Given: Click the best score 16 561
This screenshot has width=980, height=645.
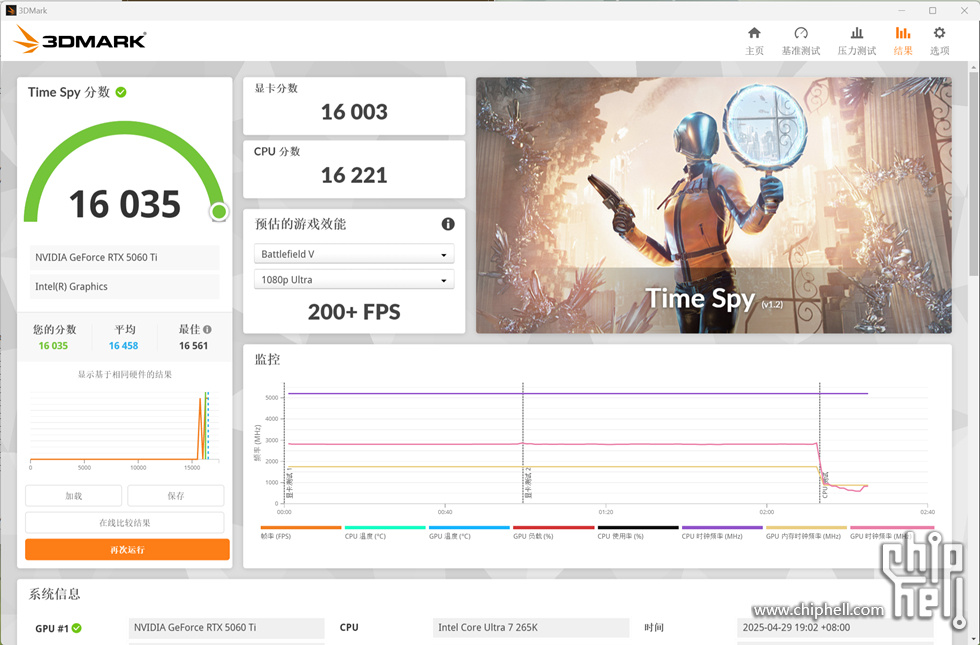Looking at the screenshot, I should [x=193, y=346].
